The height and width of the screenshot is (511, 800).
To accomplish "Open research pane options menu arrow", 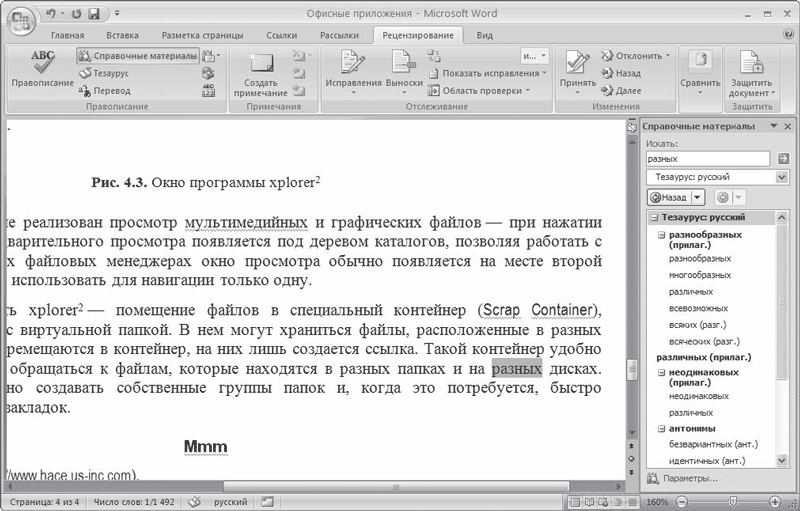I will (774, 126).
